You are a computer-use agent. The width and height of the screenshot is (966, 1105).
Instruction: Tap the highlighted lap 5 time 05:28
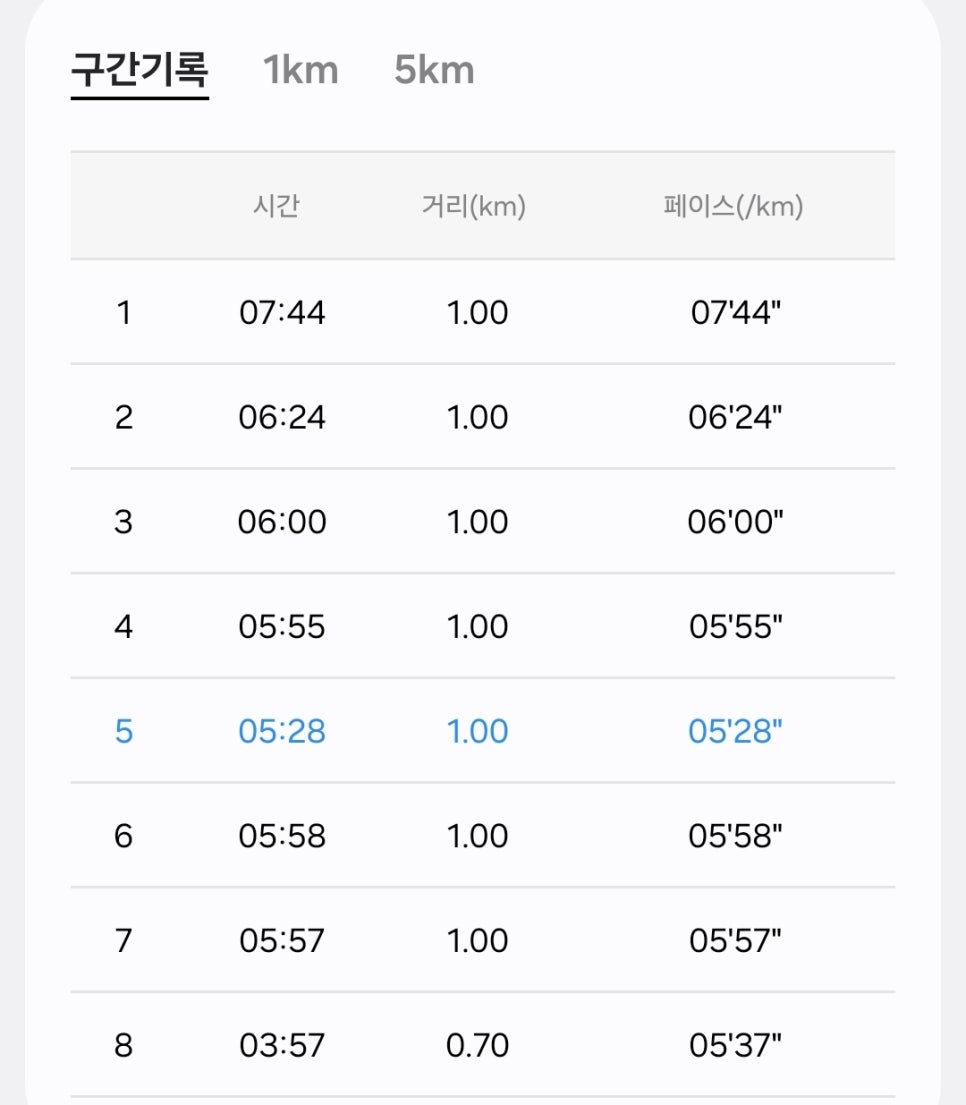(282, 731)
